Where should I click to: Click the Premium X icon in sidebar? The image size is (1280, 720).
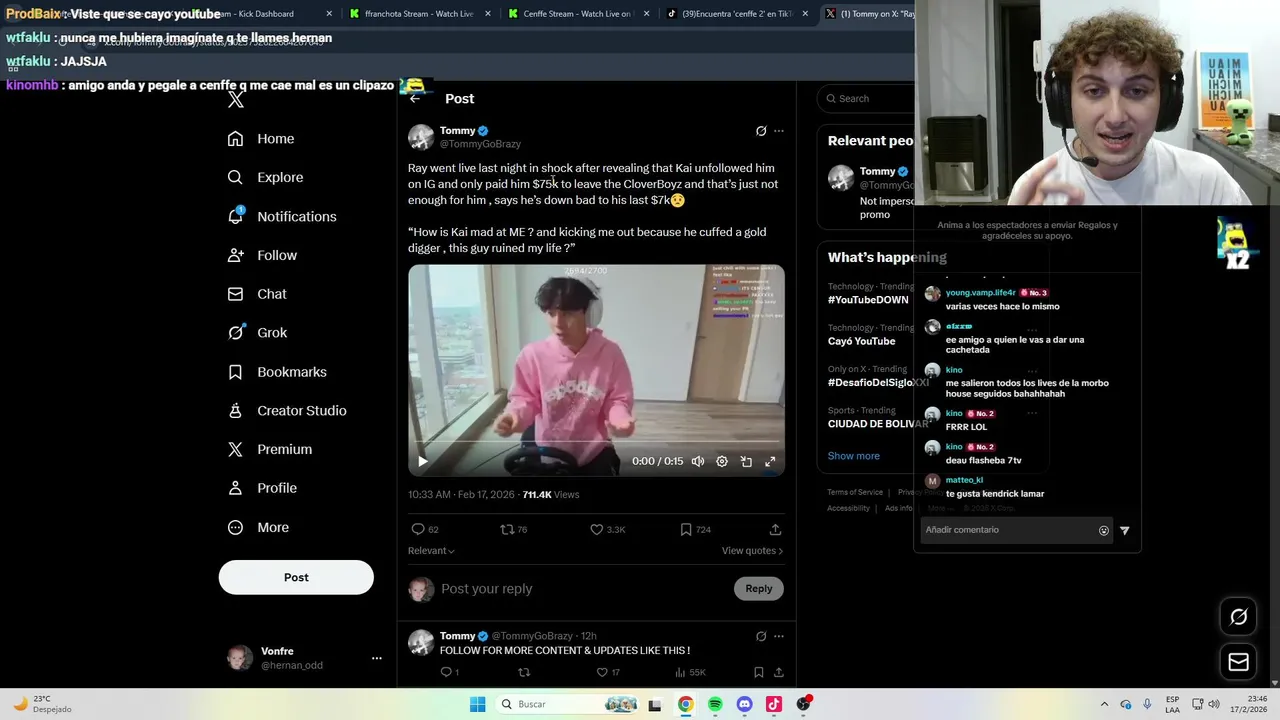pos(235,450)
